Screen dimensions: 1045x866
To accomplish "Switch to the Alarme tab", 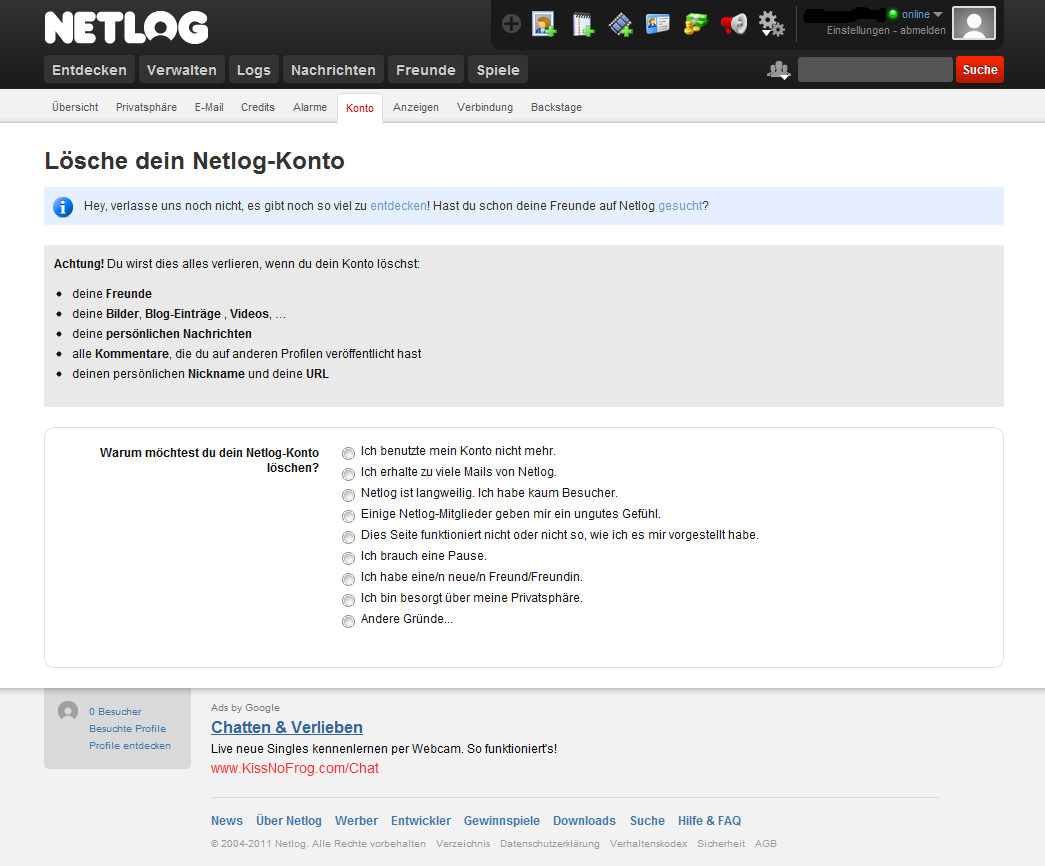I will click(310, 107).
